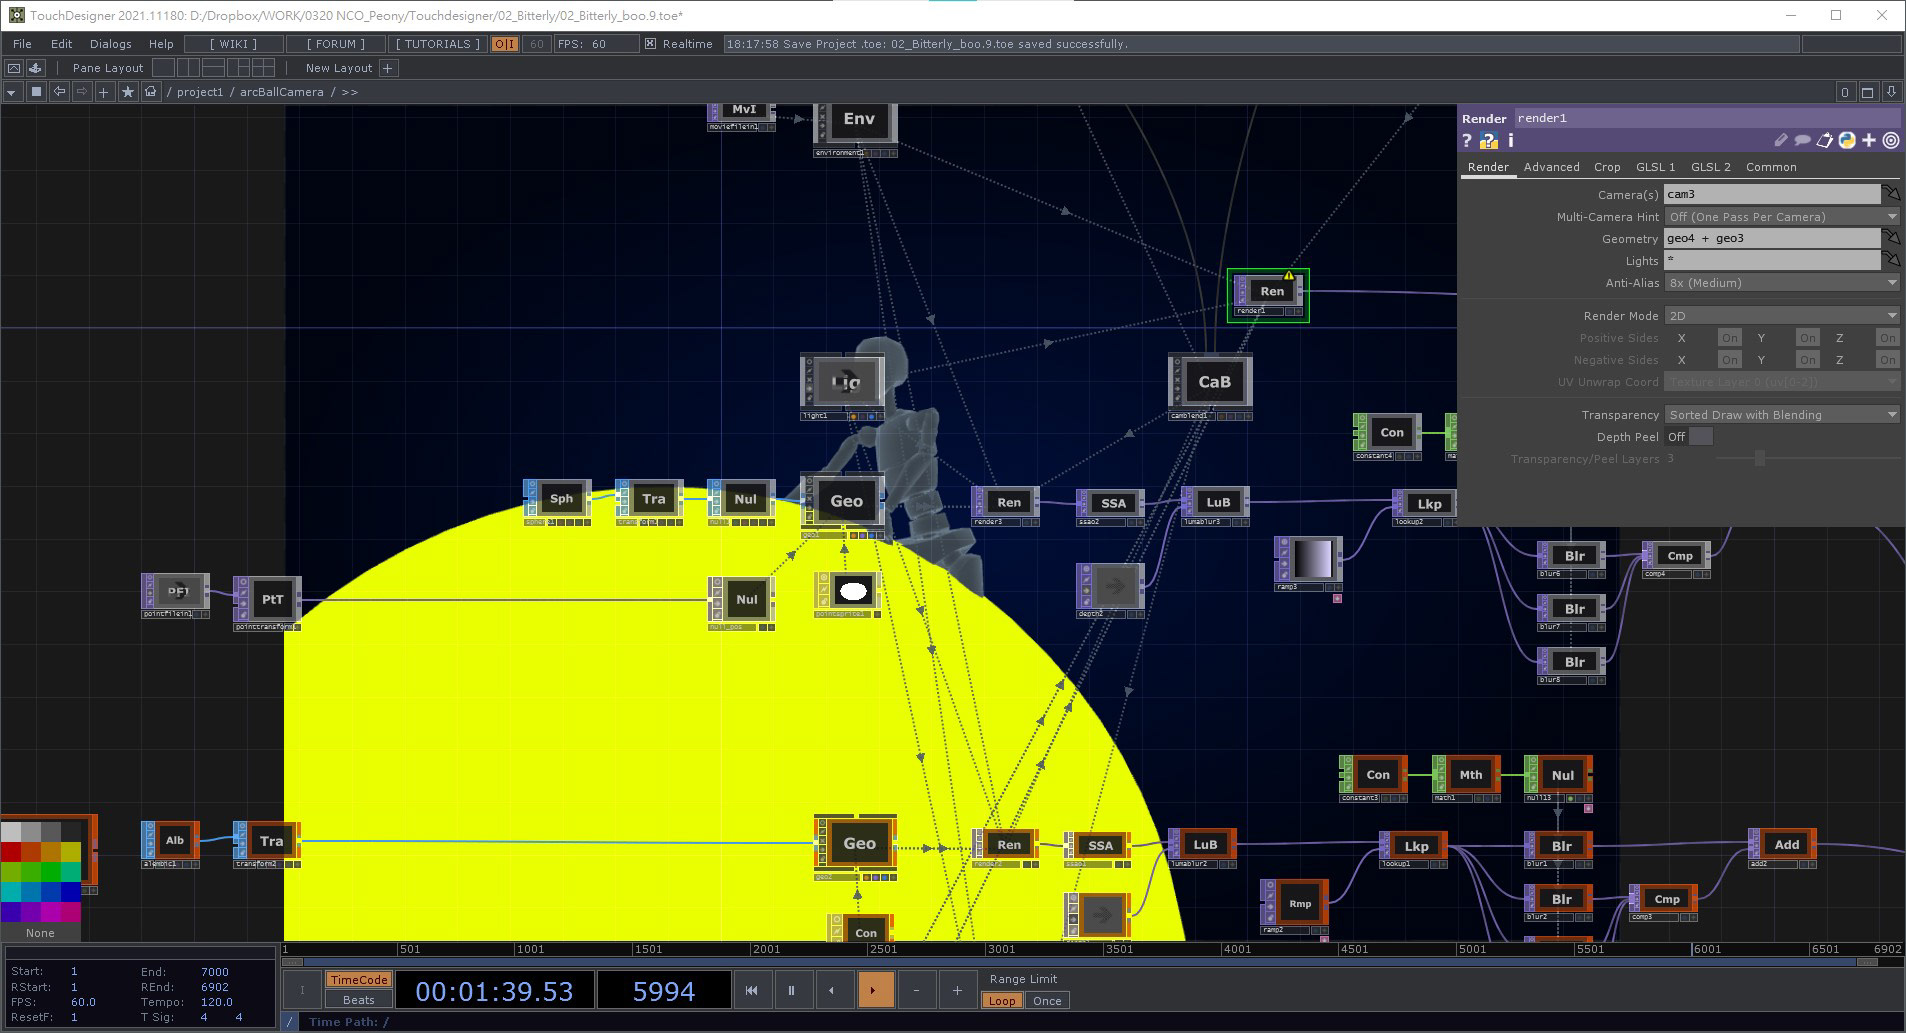Toggle the O|I power button
Viewport: 1906px width, 1033px height.
click(x=505, y=44)
